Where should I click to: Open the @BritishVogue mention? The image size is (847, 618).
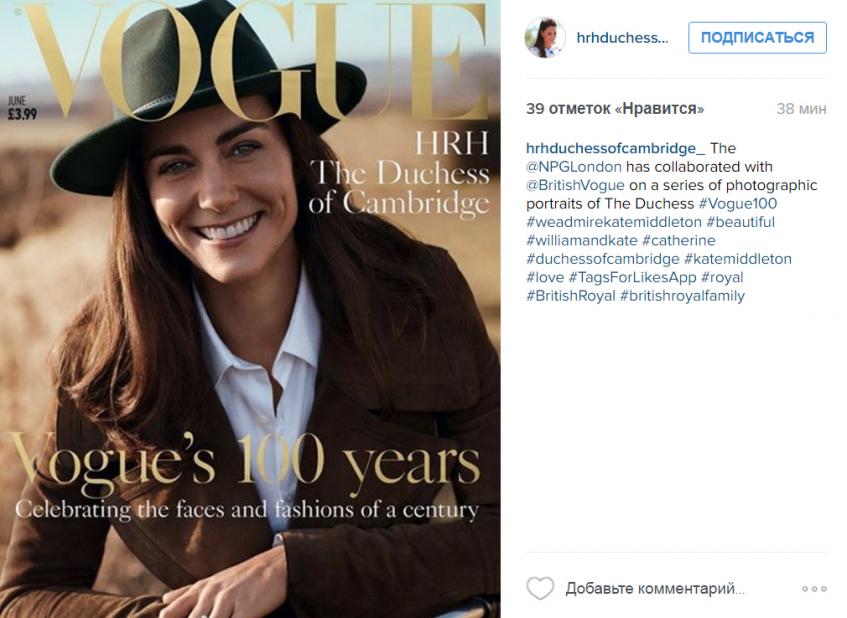575,186
